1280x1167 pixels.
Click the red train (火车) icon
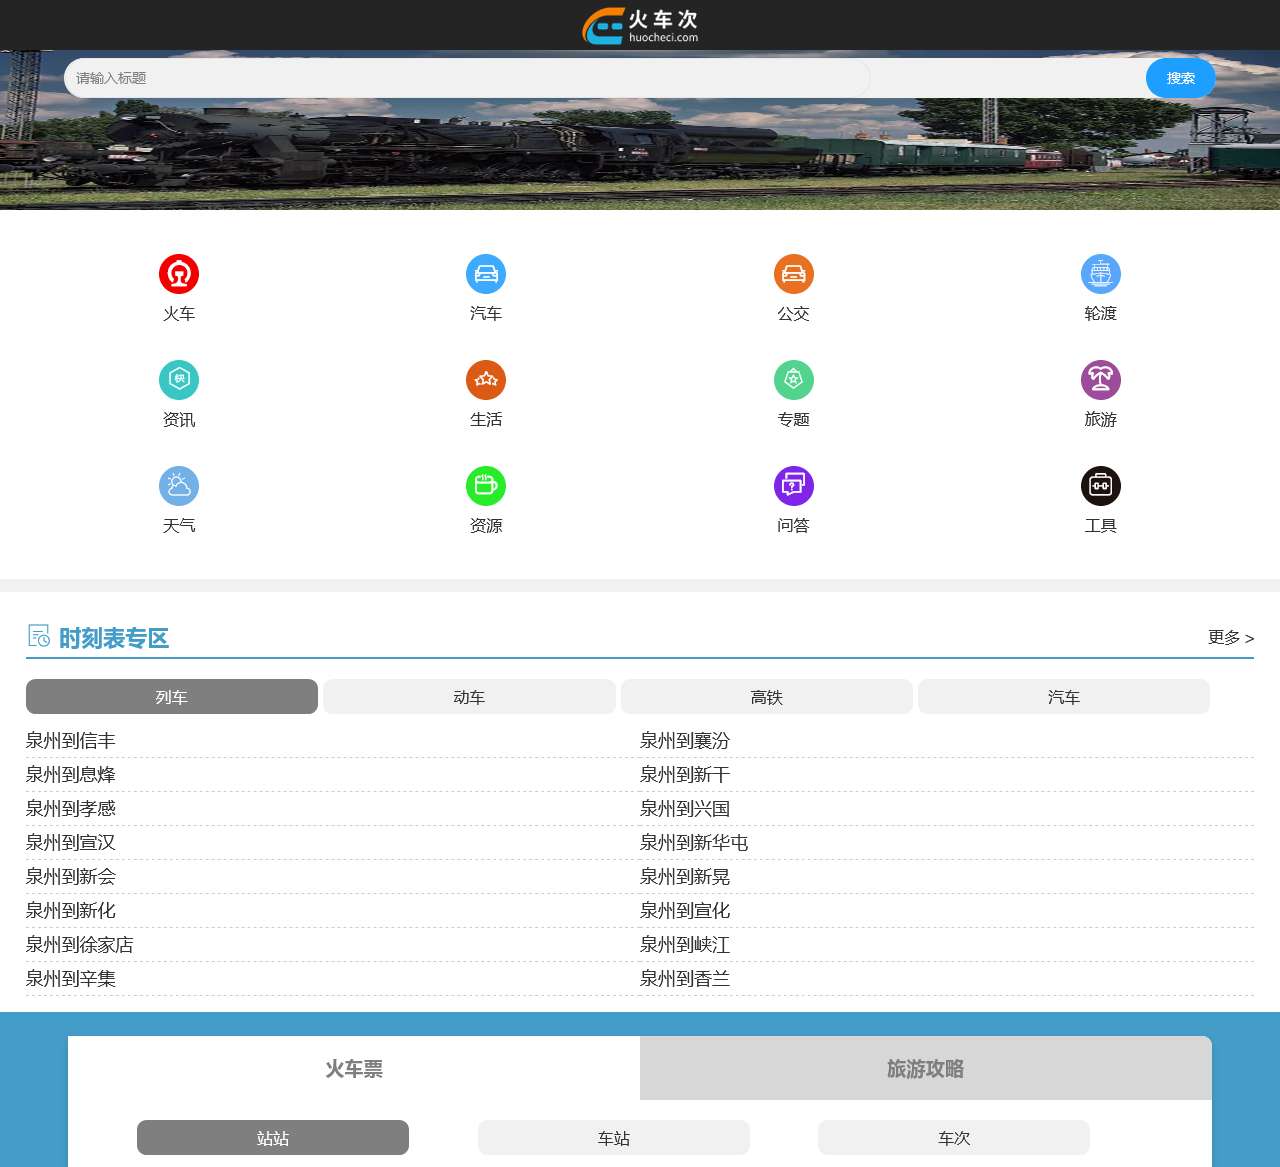tap(179, 274)
